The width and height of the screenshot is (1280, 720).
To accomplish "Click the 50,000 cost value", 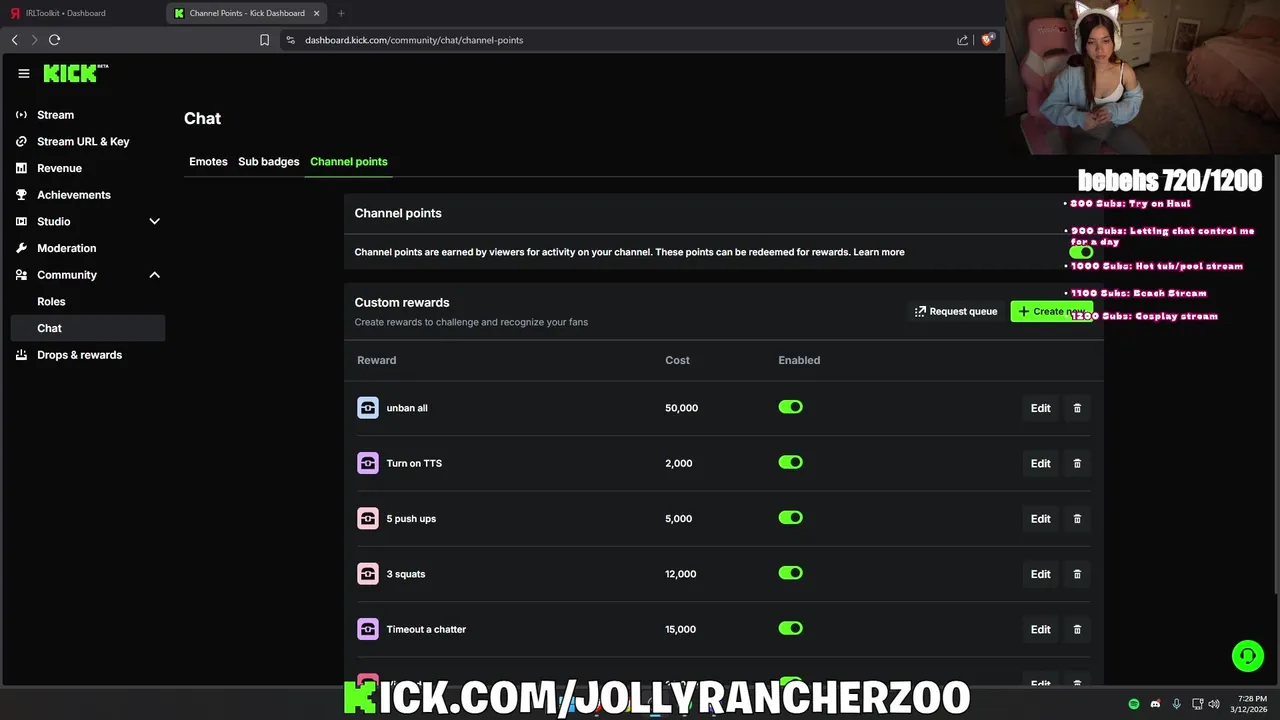I will pos(681,408).
